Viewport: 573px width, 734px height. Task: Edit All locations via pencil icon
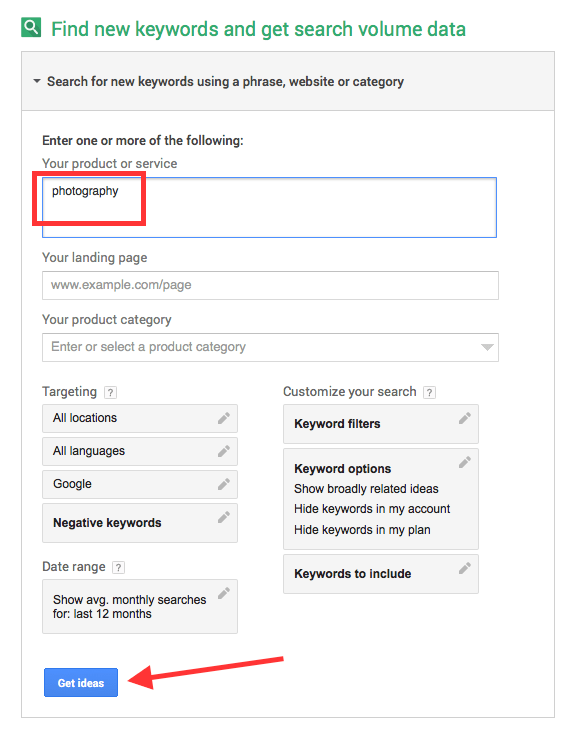coord(224,418)
